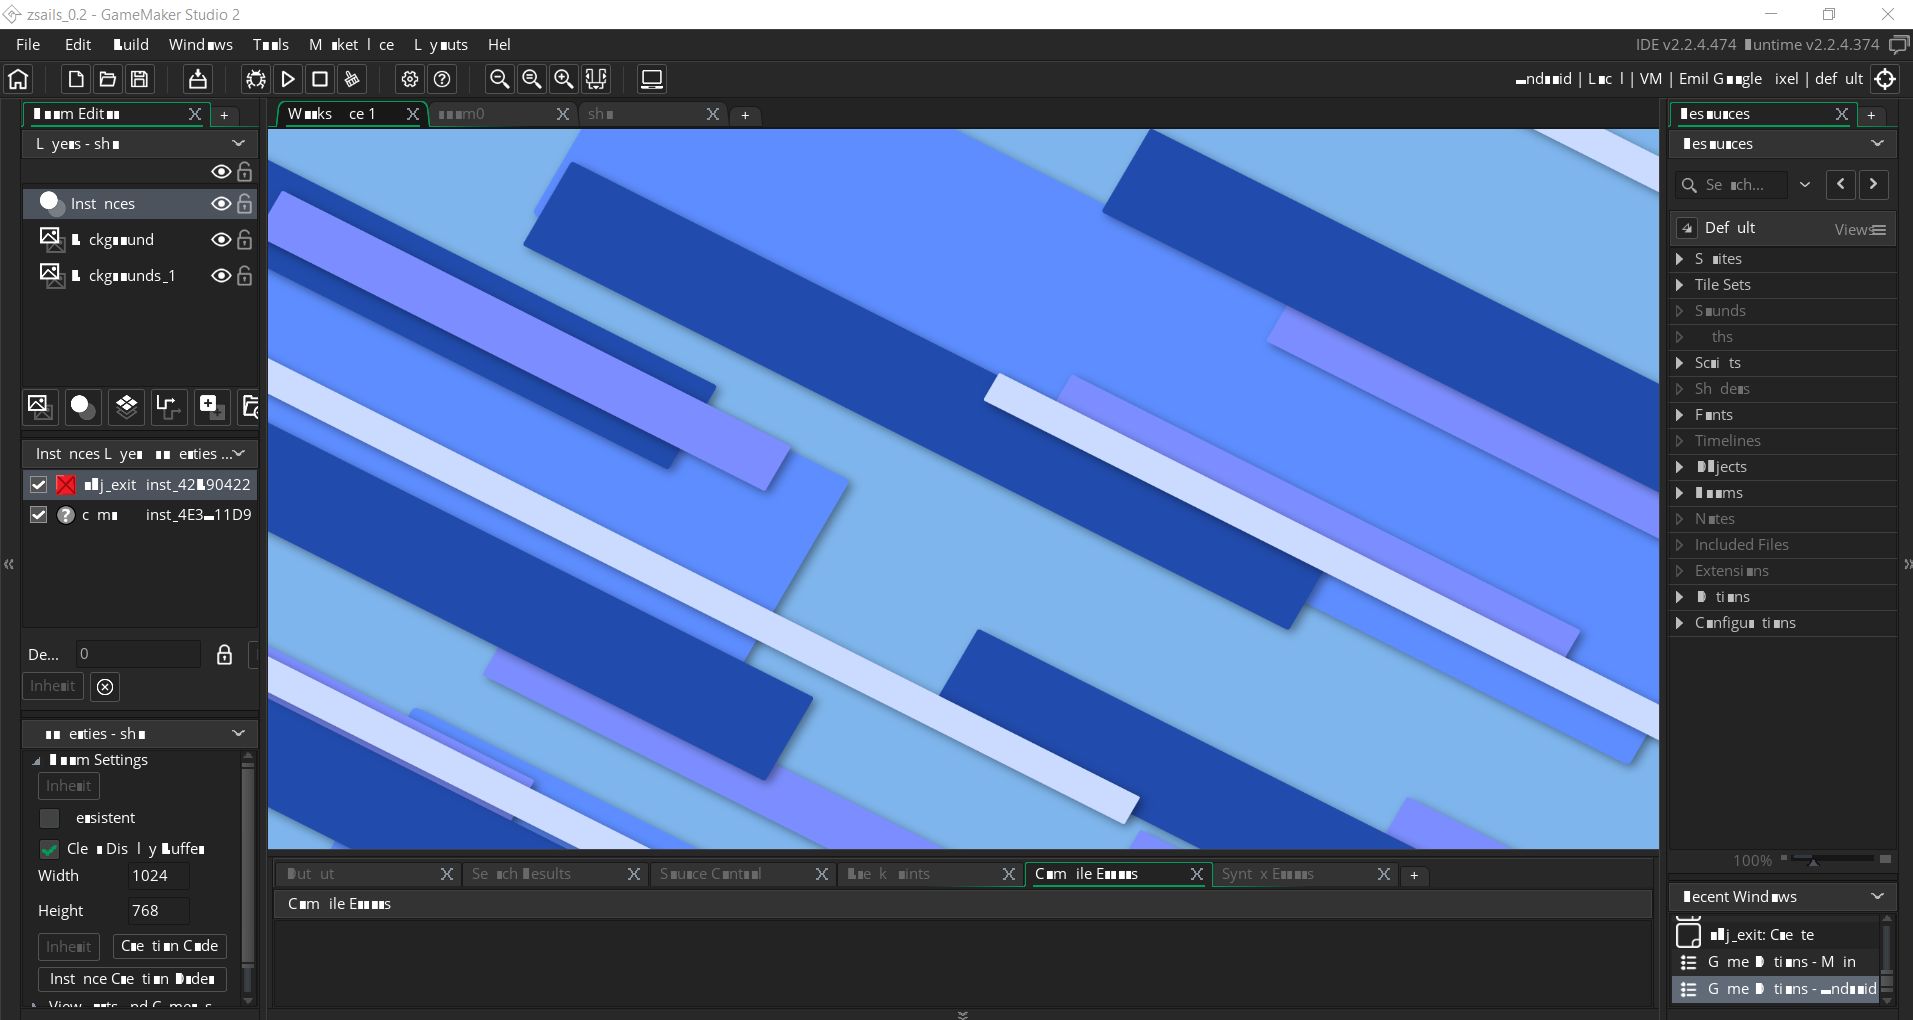Open the Recent Windows dropdown
Screen dimensions: 1913x1020
point(1877,896)
